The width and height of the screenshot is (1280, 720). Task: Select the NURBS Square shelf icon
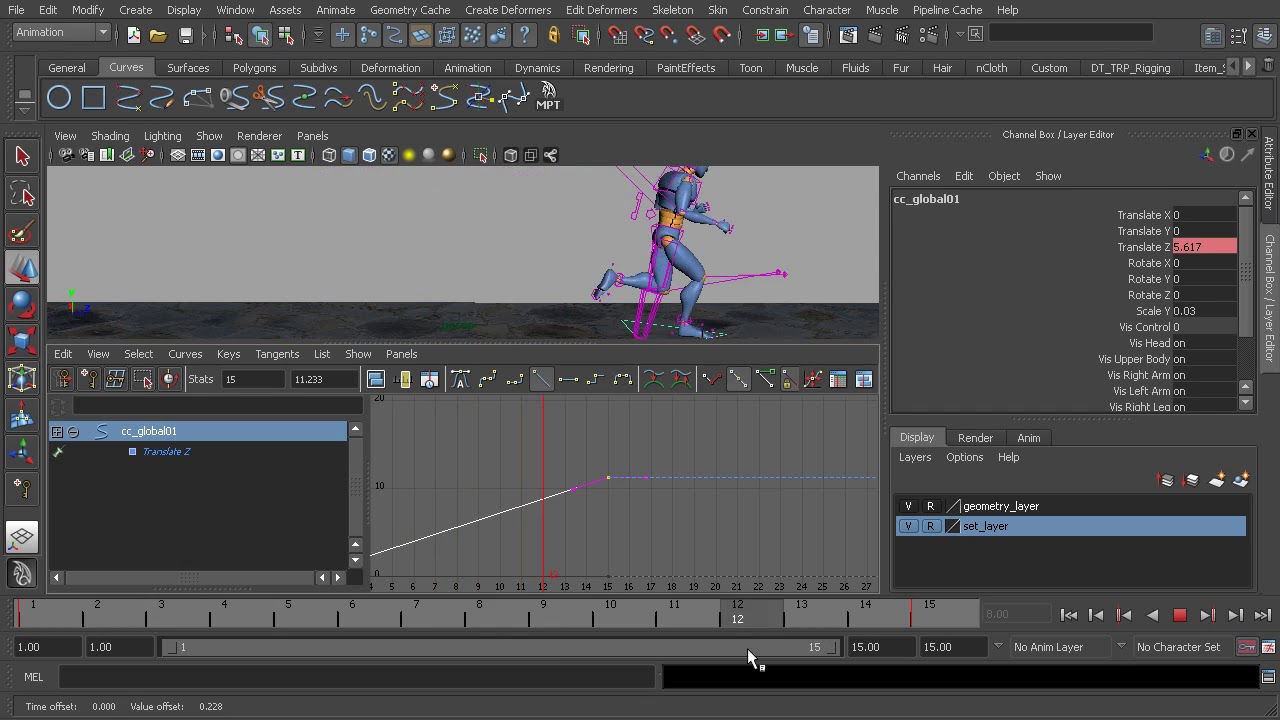[93, 98]
